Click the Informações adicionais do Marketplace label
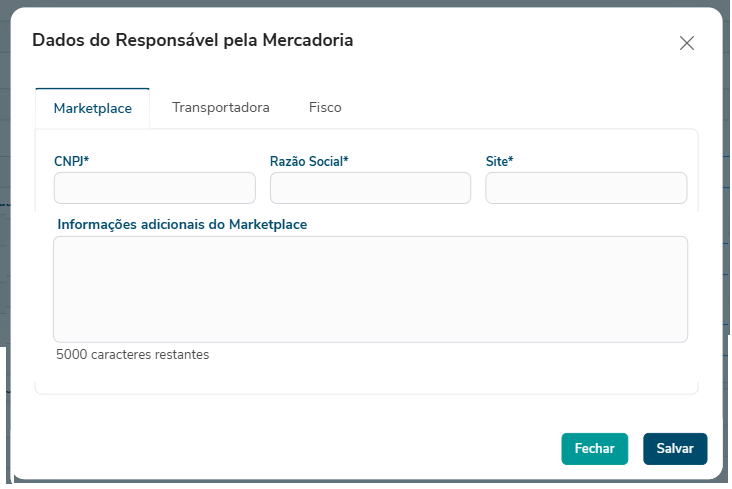This screenshot has height=489, width=732. point(182,224)
